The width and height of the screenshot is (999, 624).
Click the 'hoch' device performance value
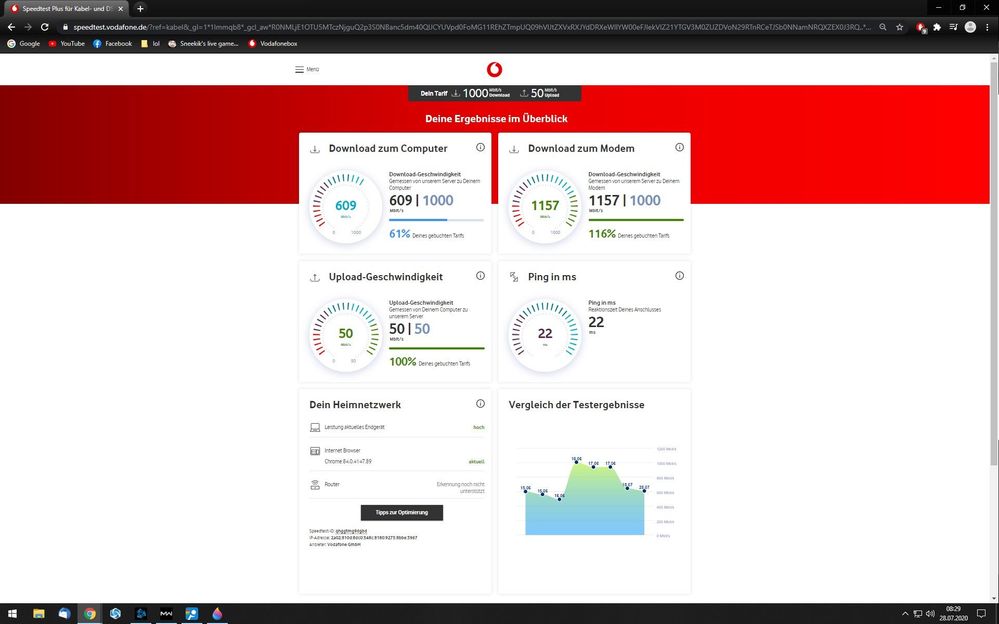coord(478,428)
